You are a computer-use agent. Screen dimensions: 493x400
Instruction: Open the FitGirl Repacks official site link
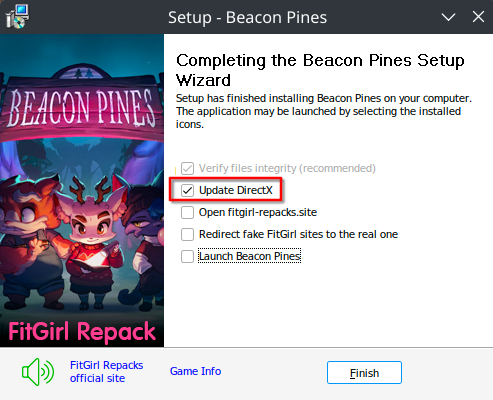pos(106,372)
